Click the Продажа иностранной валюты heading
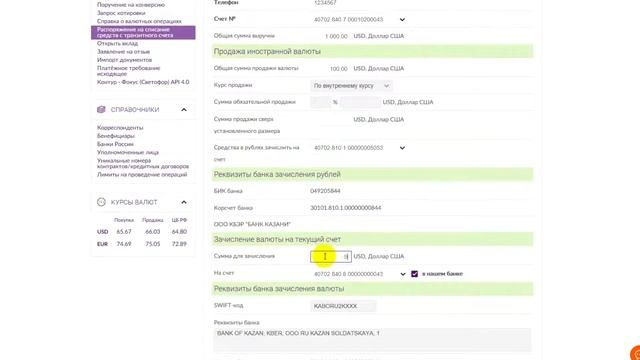 (x=267, y=51)
